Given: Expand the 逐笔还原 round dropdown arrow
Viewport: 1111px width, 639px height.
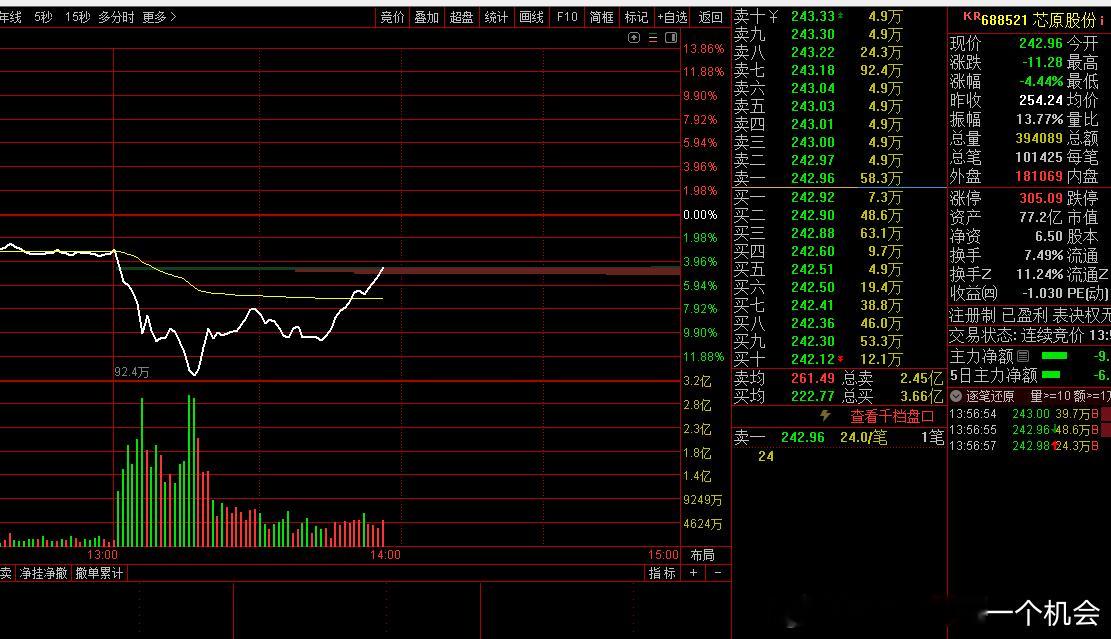Looking at the screenshot, I should click(956, 396).
